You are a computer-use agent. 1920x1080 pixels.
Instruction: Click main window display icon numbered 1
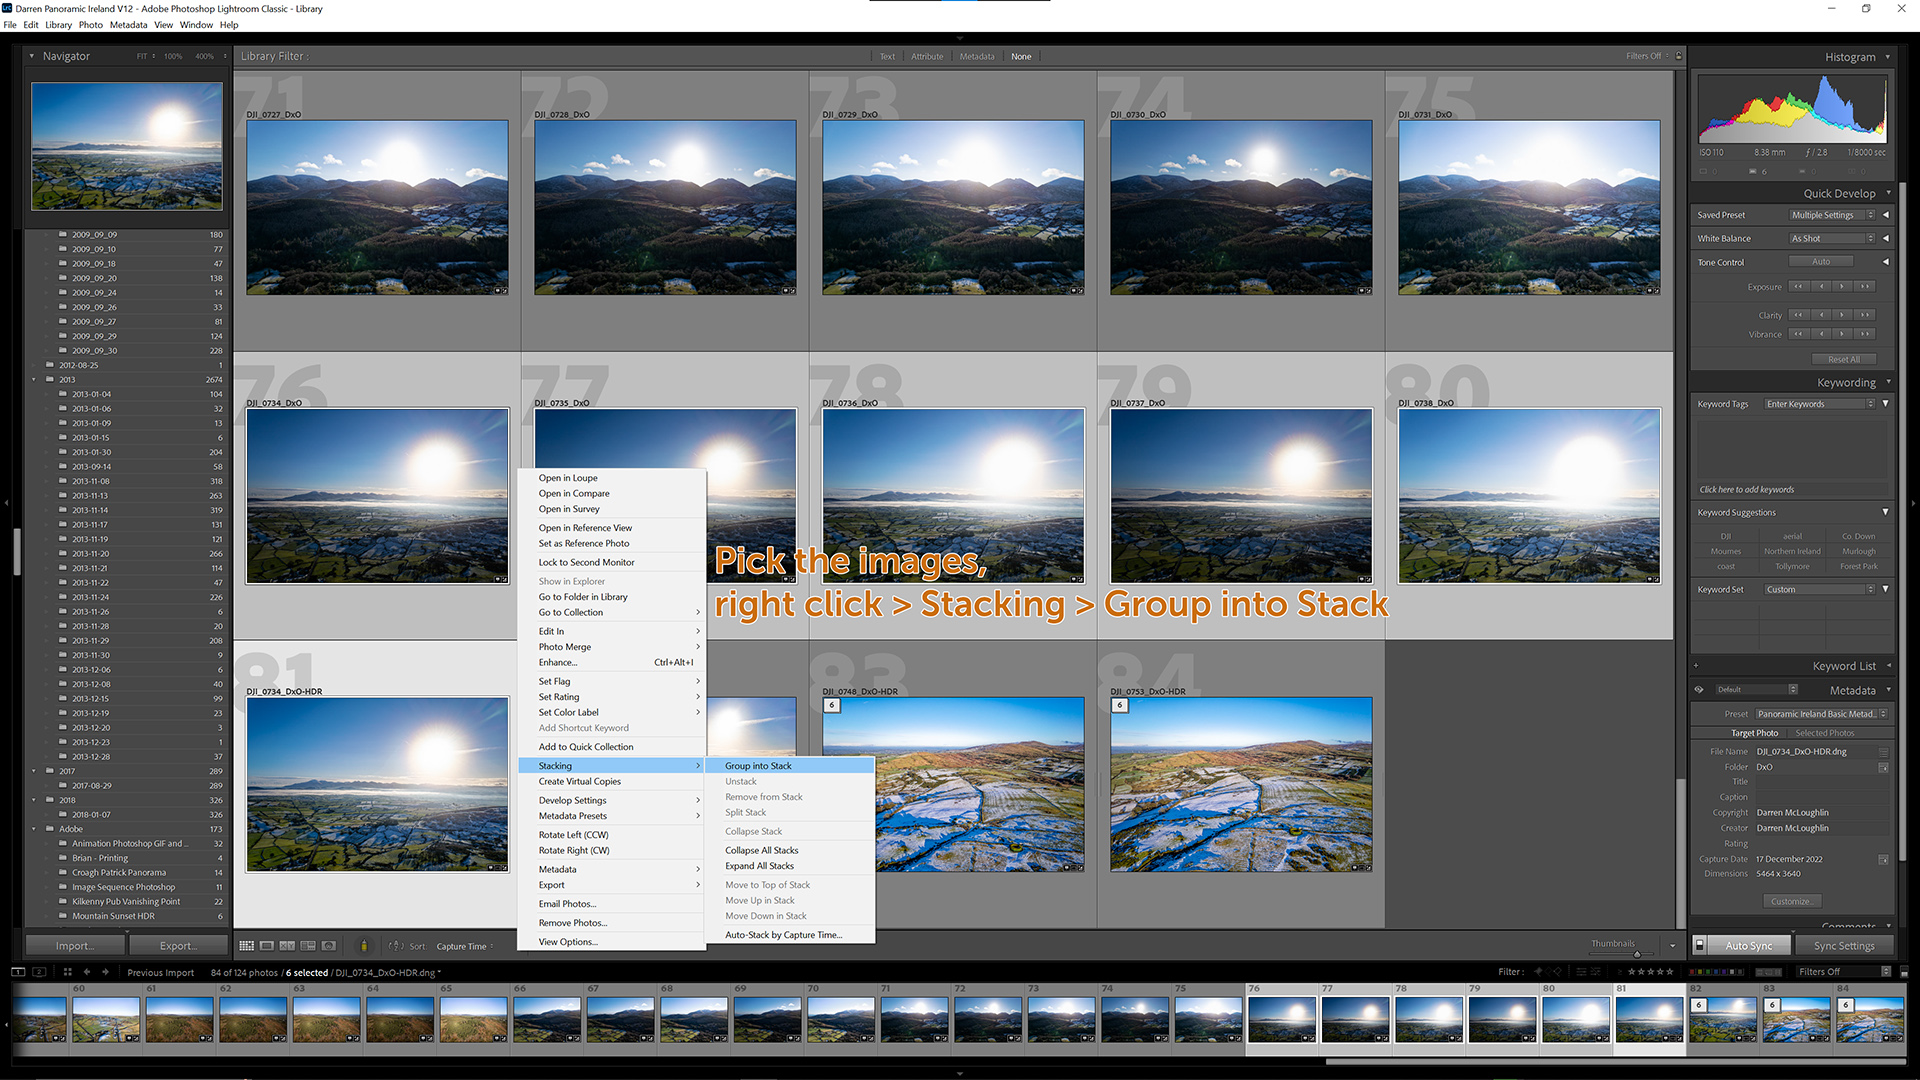pyautogui.click(x=18, y=972)
